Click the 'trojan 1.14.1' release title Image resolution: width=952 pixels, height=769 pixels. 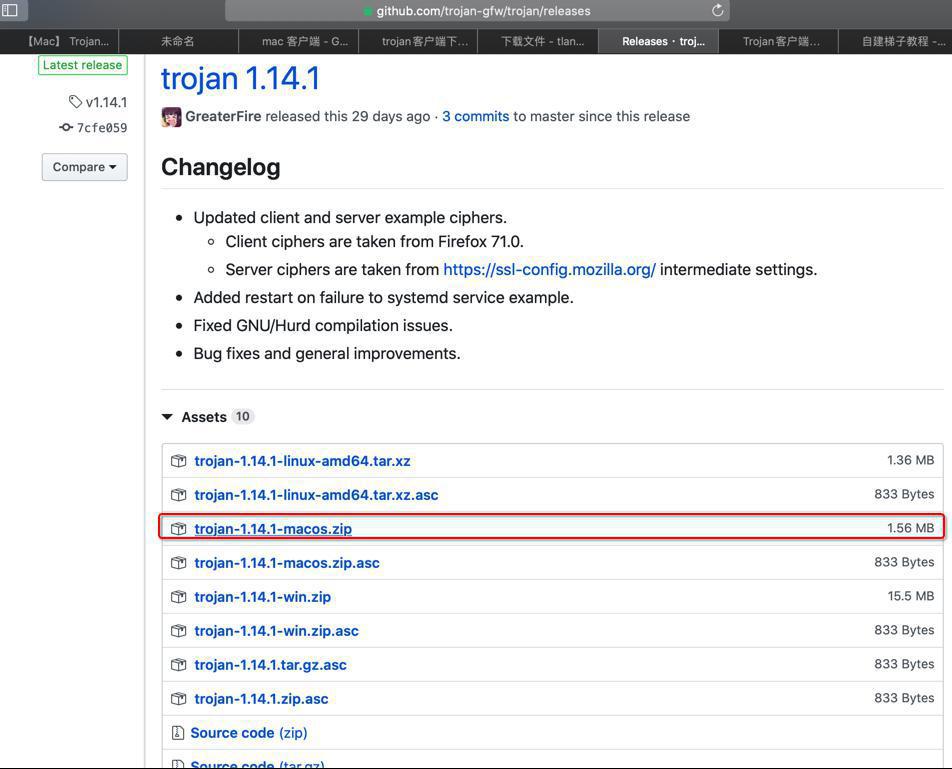pyautogui.click(x=240, y=79)
